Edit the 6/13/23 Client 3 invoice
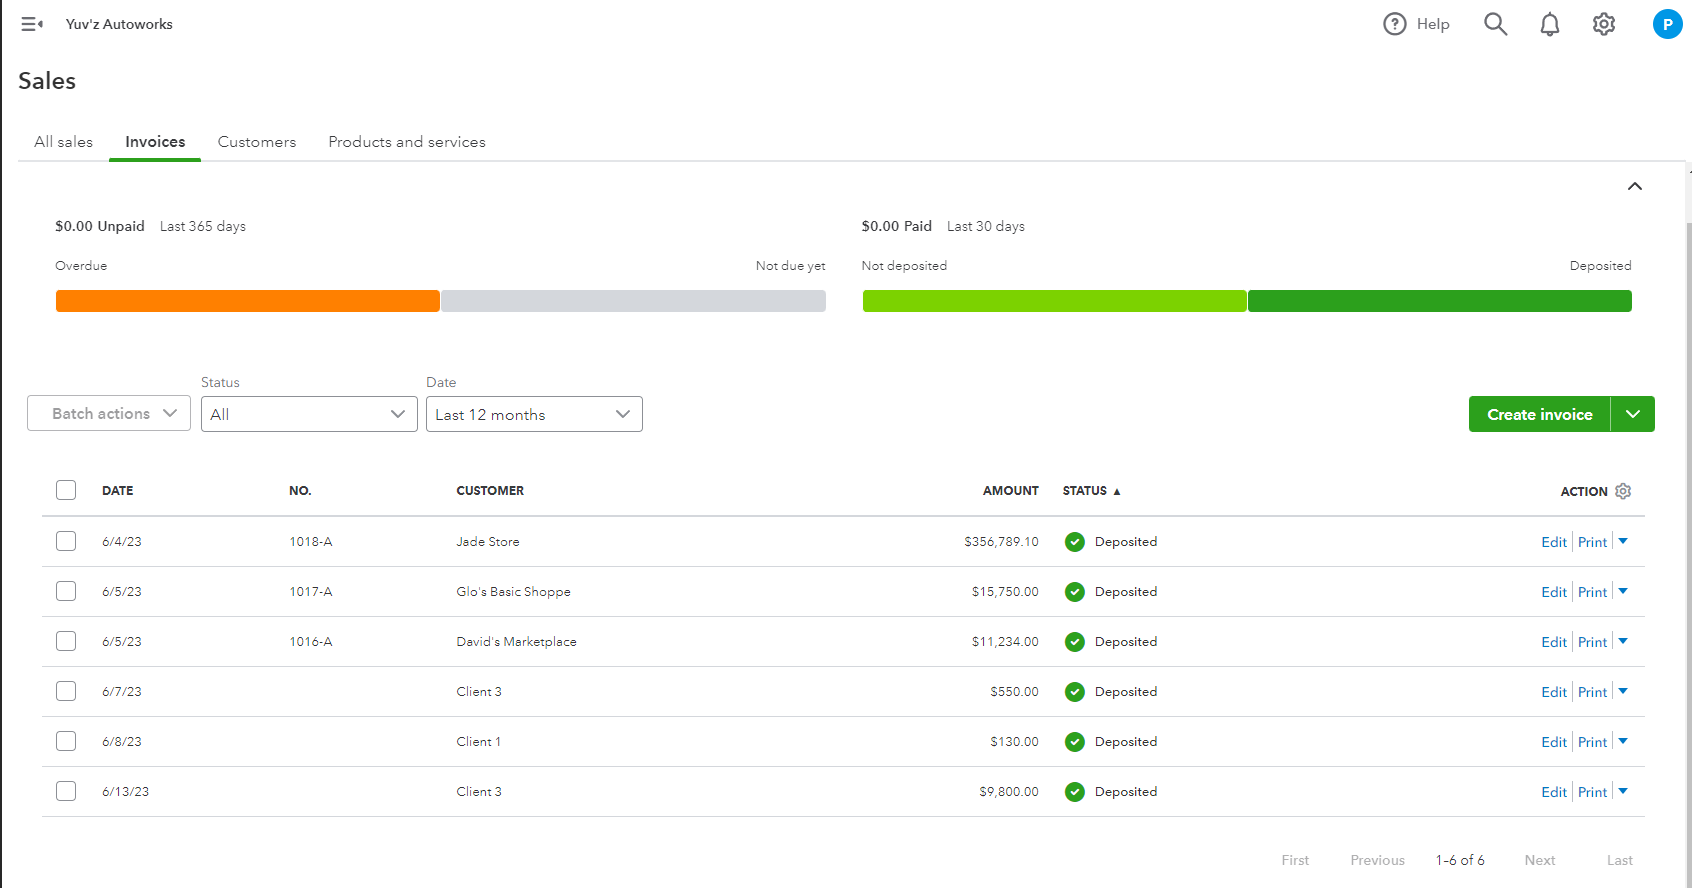Viewport: 1692px width, 888px height. click(x=1554, y=792)
